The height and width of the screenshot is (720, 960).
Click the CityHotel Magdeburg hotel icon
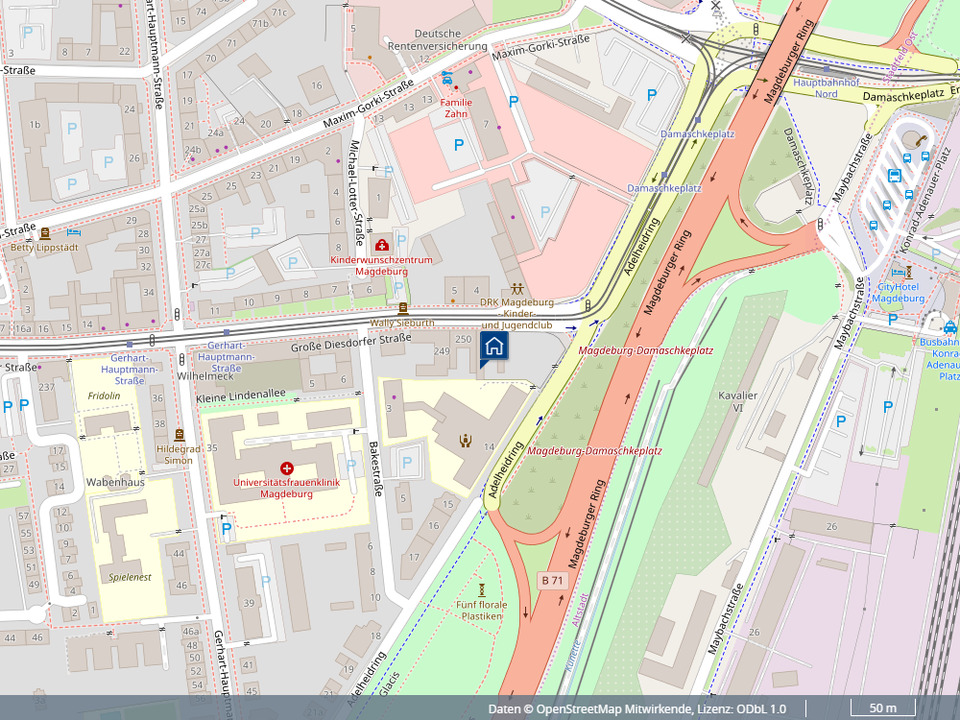coord(907,272)
